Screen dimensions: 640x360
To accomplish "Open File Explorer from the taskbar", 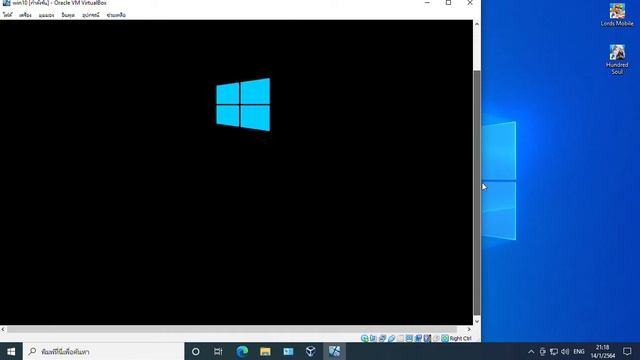I will (x=265, y=351).
